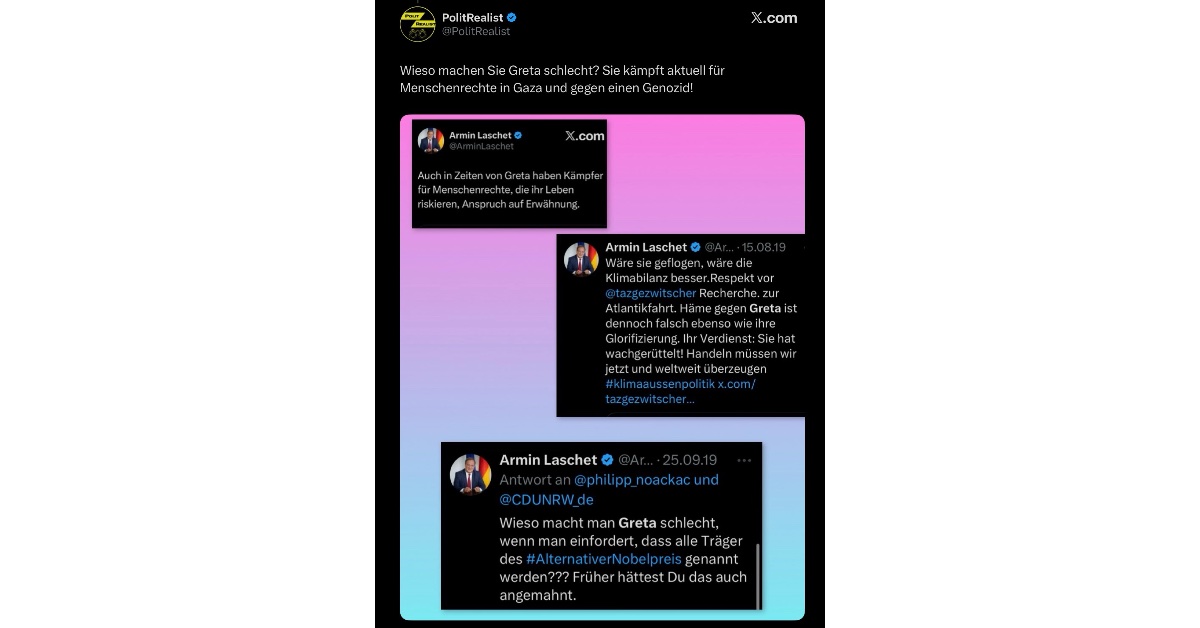This screenshot has height=628, width=1200.
Task: Click the X.com logo at top right
Action: click(x=774, y=18)
